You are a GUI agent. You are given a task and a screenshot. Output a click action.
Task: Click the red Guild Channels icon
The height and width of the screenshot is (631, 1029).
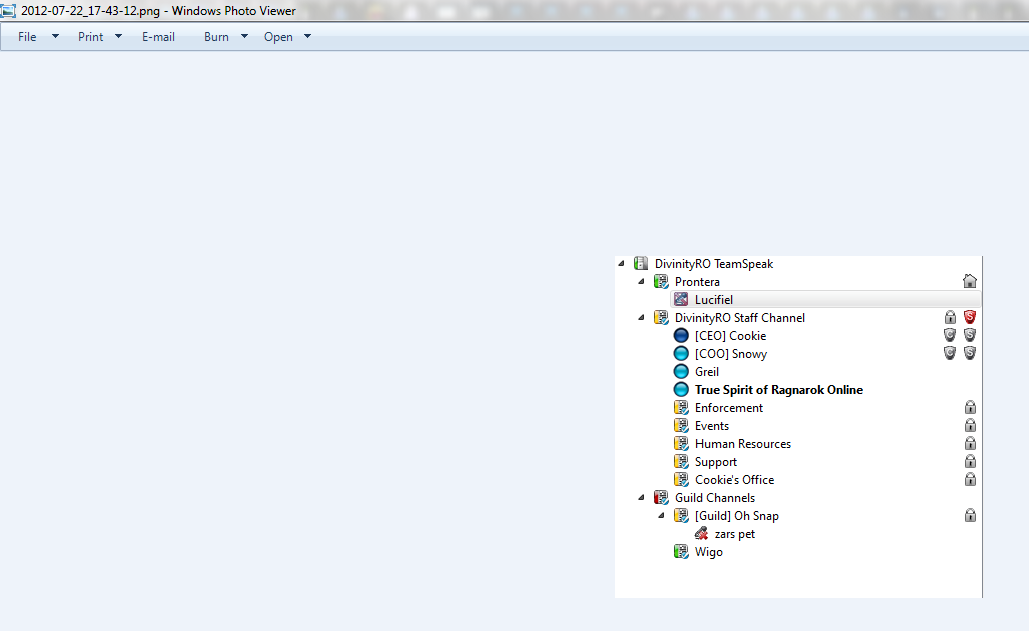tap(661, 498)
